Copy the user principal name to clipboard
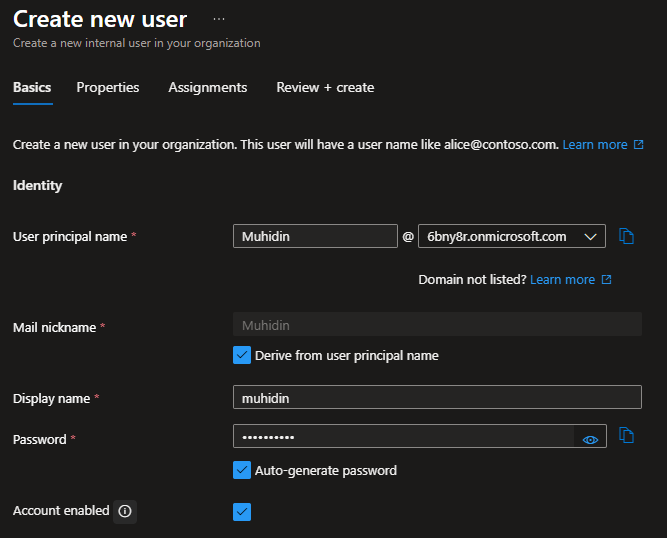 [627, 236]
